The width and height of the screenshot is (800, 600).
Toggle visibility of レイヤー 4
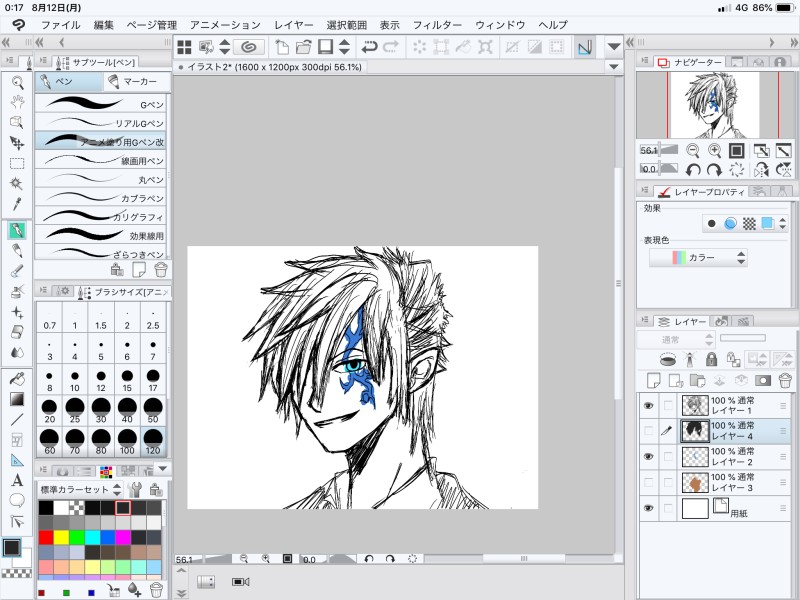[x=648, y=431]
